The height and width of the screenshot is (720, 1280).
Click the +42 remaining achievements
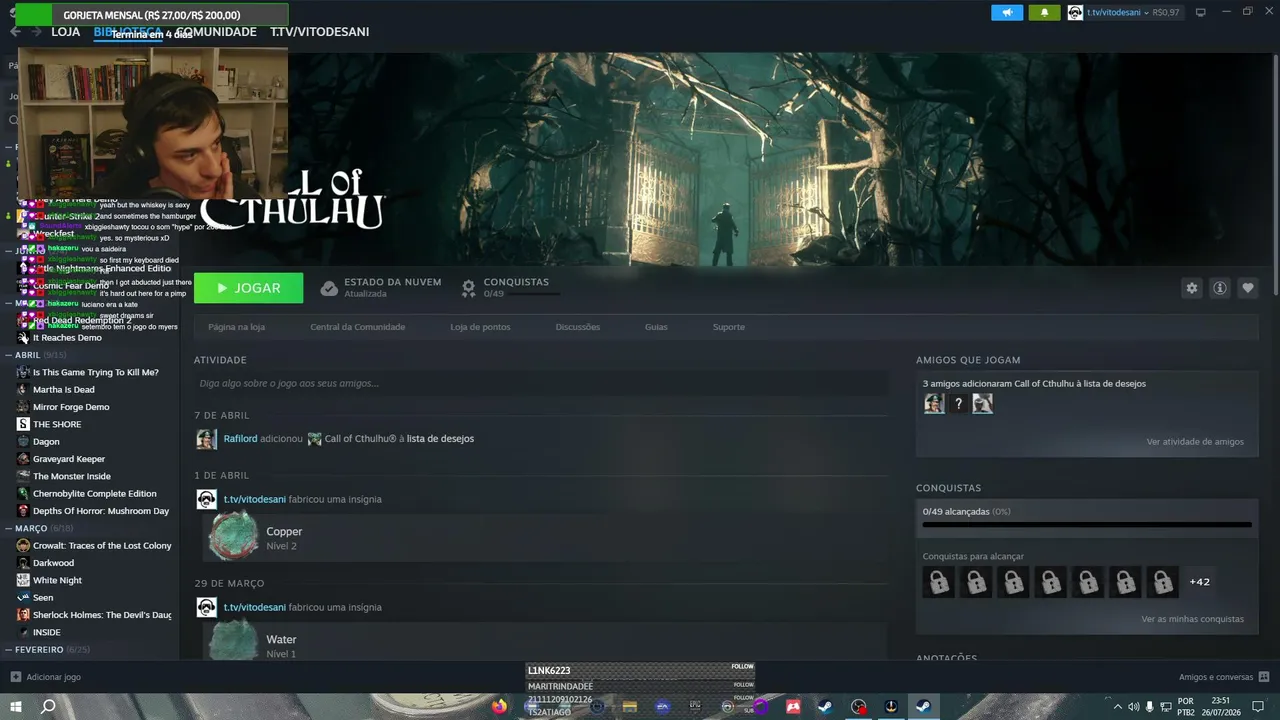[1199, 582]
